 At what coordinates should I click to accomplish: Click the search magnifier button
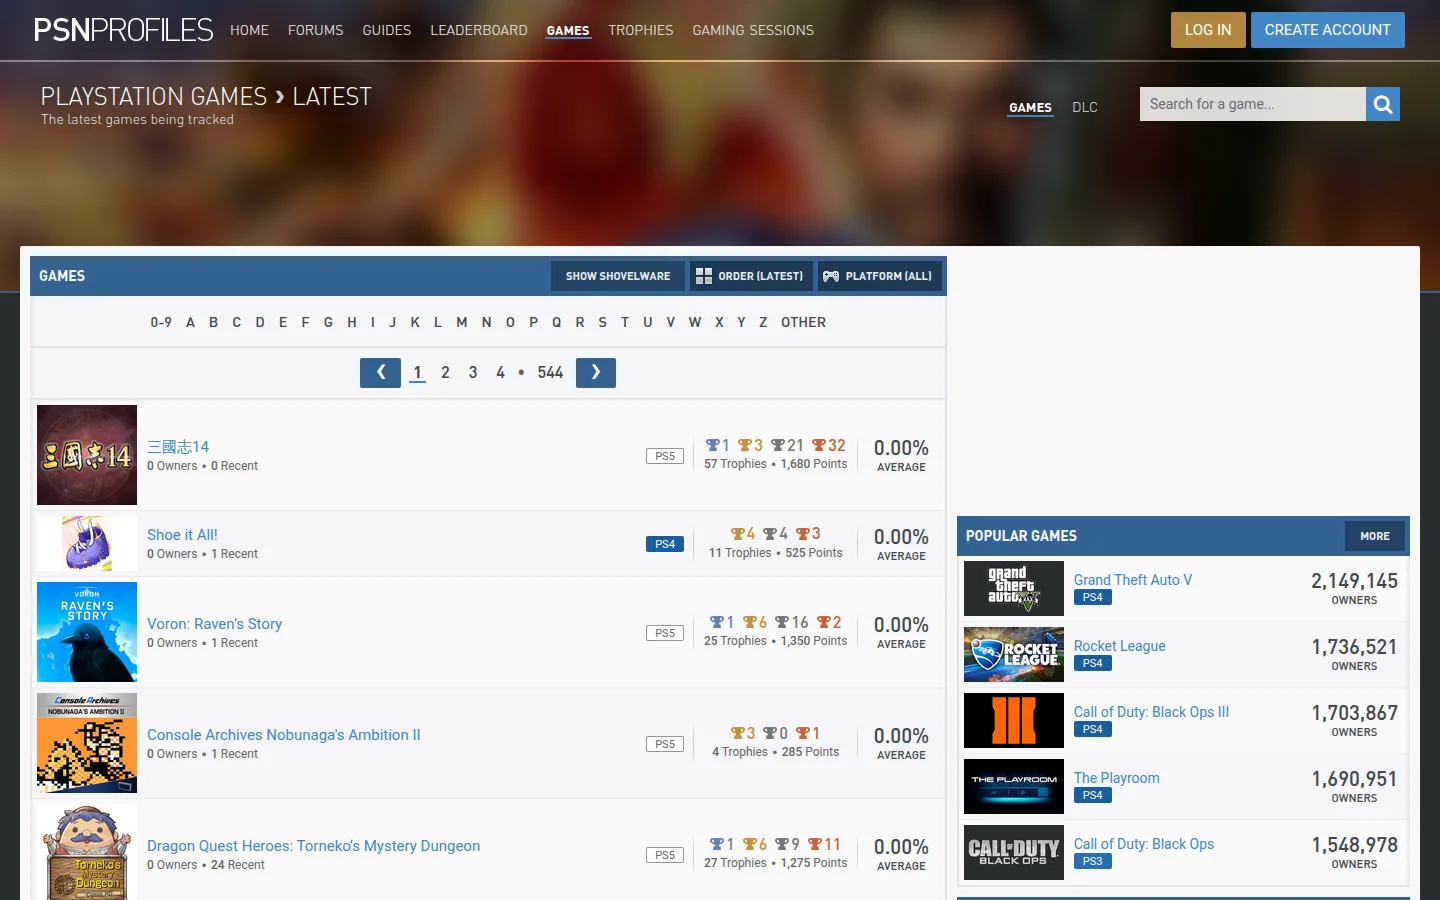[1383, 104]
